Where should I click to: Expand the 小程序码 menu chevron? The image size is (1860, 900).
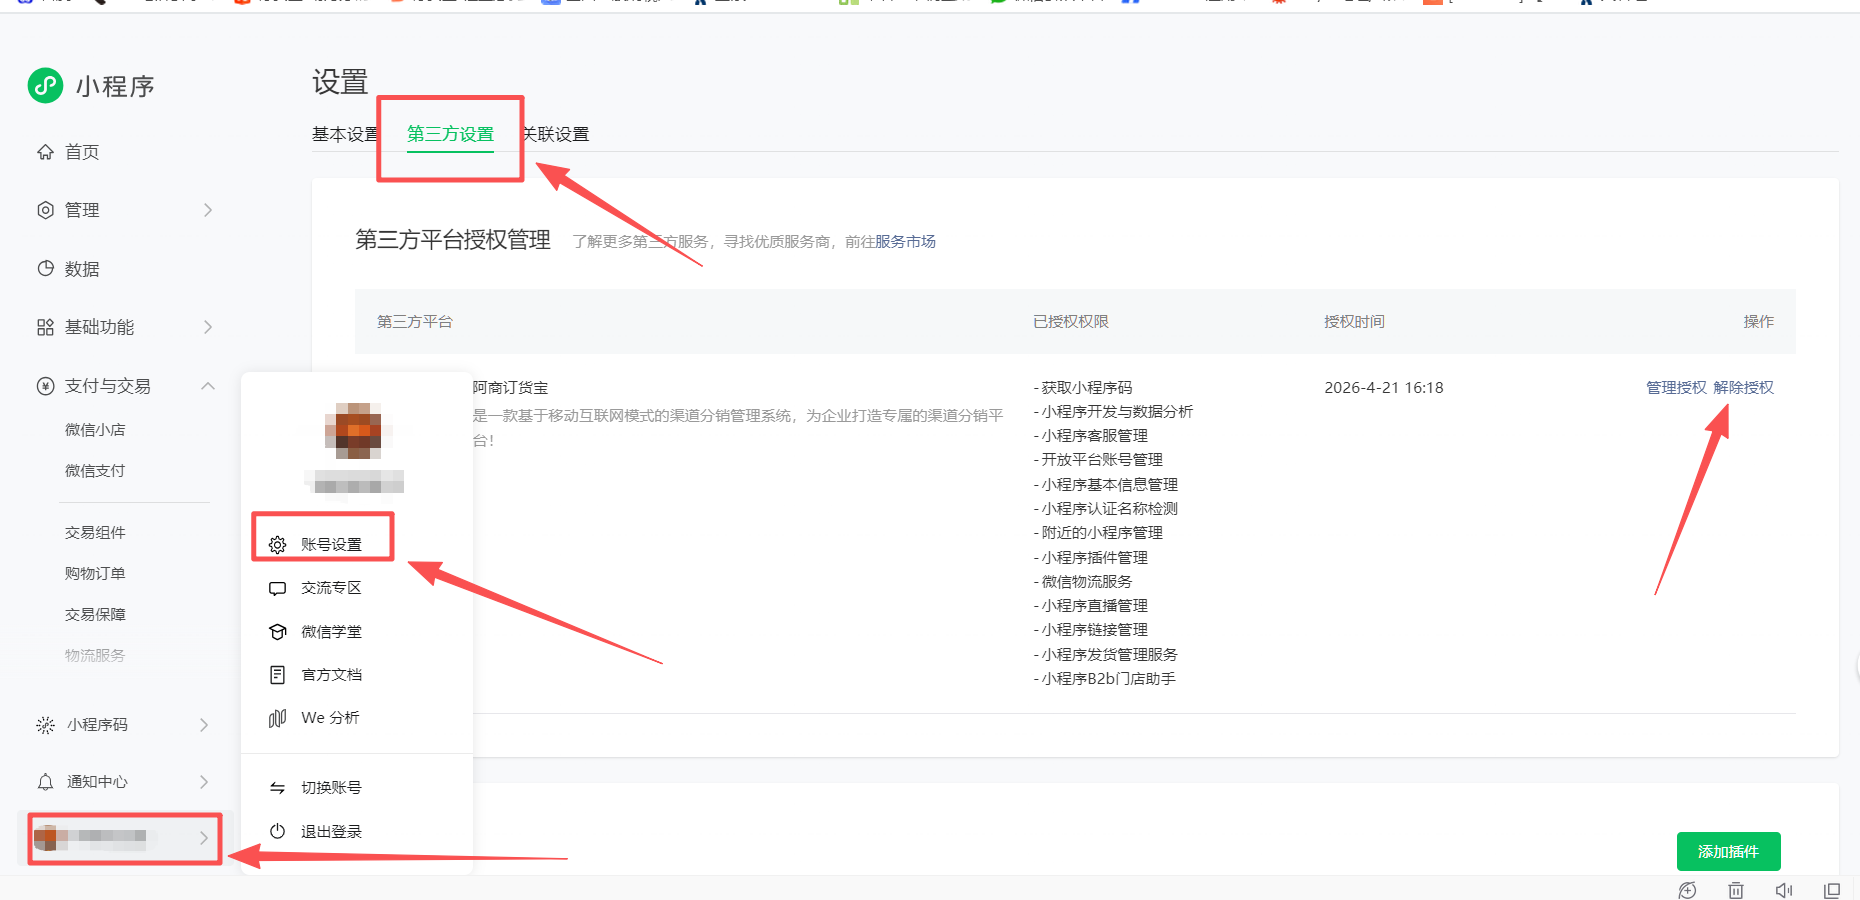pyautogui.click(x=204, y=725)
